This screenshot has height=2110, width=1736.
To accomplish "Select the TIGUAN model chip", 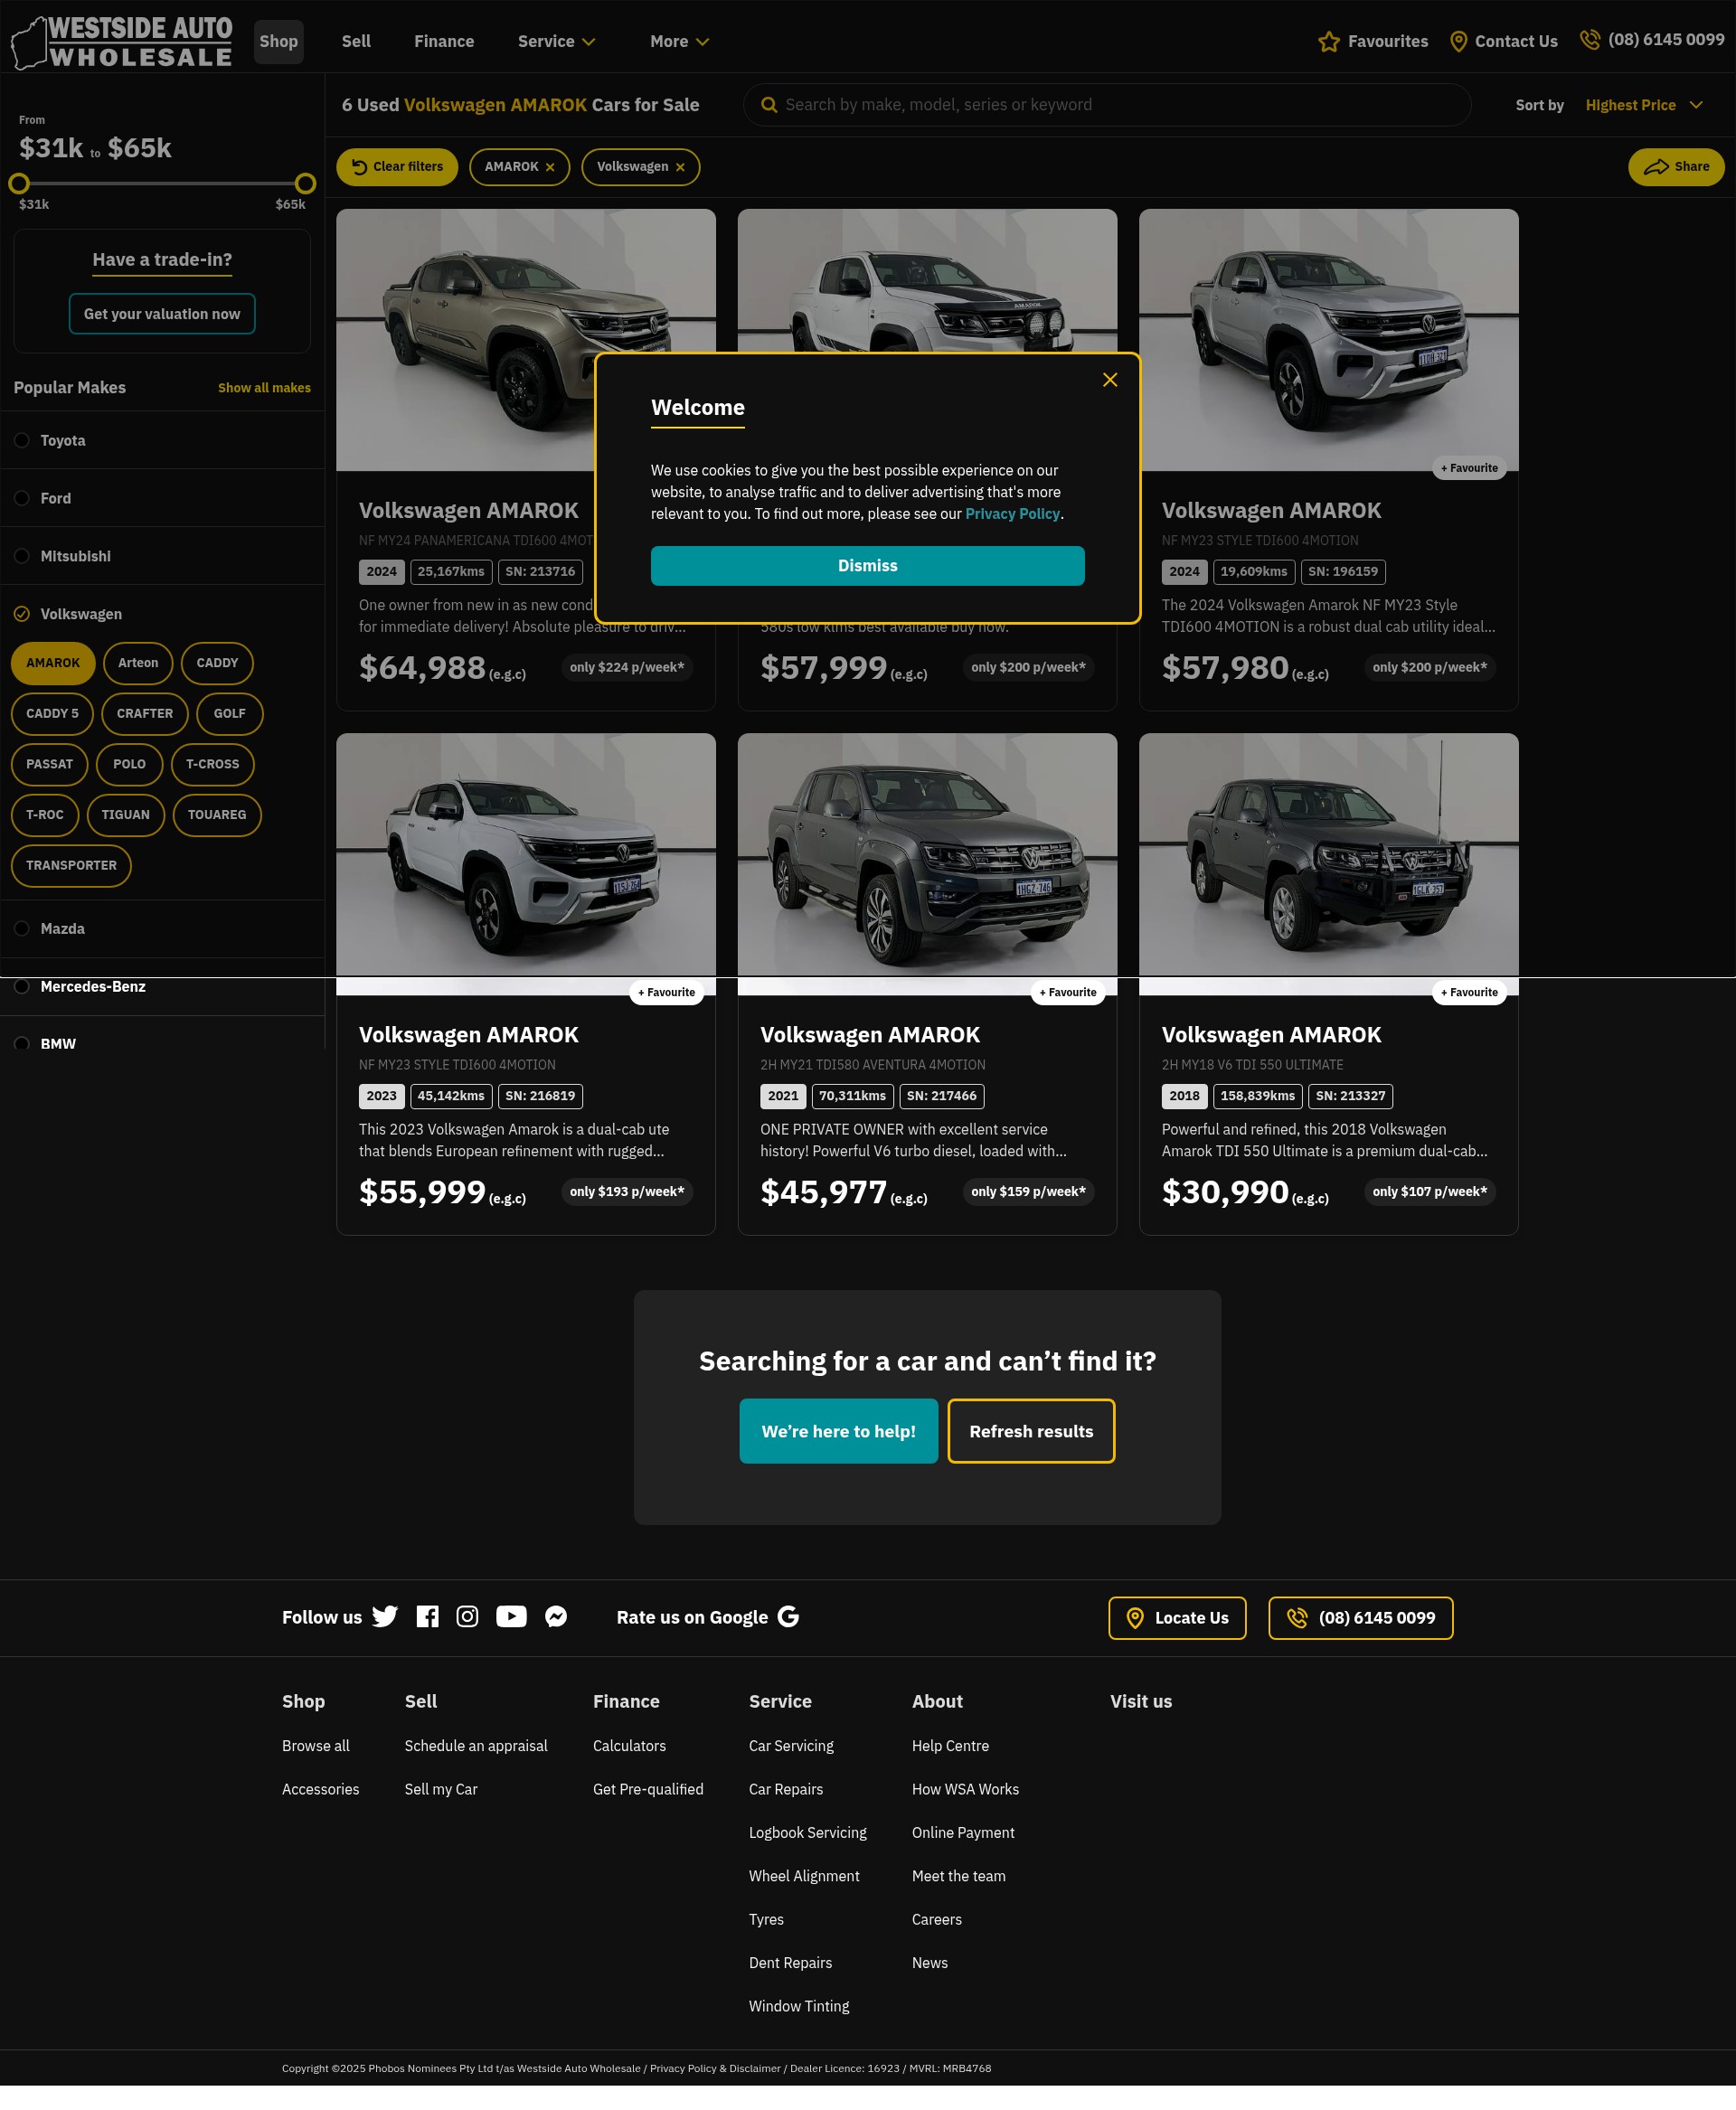I will point(125,815).
